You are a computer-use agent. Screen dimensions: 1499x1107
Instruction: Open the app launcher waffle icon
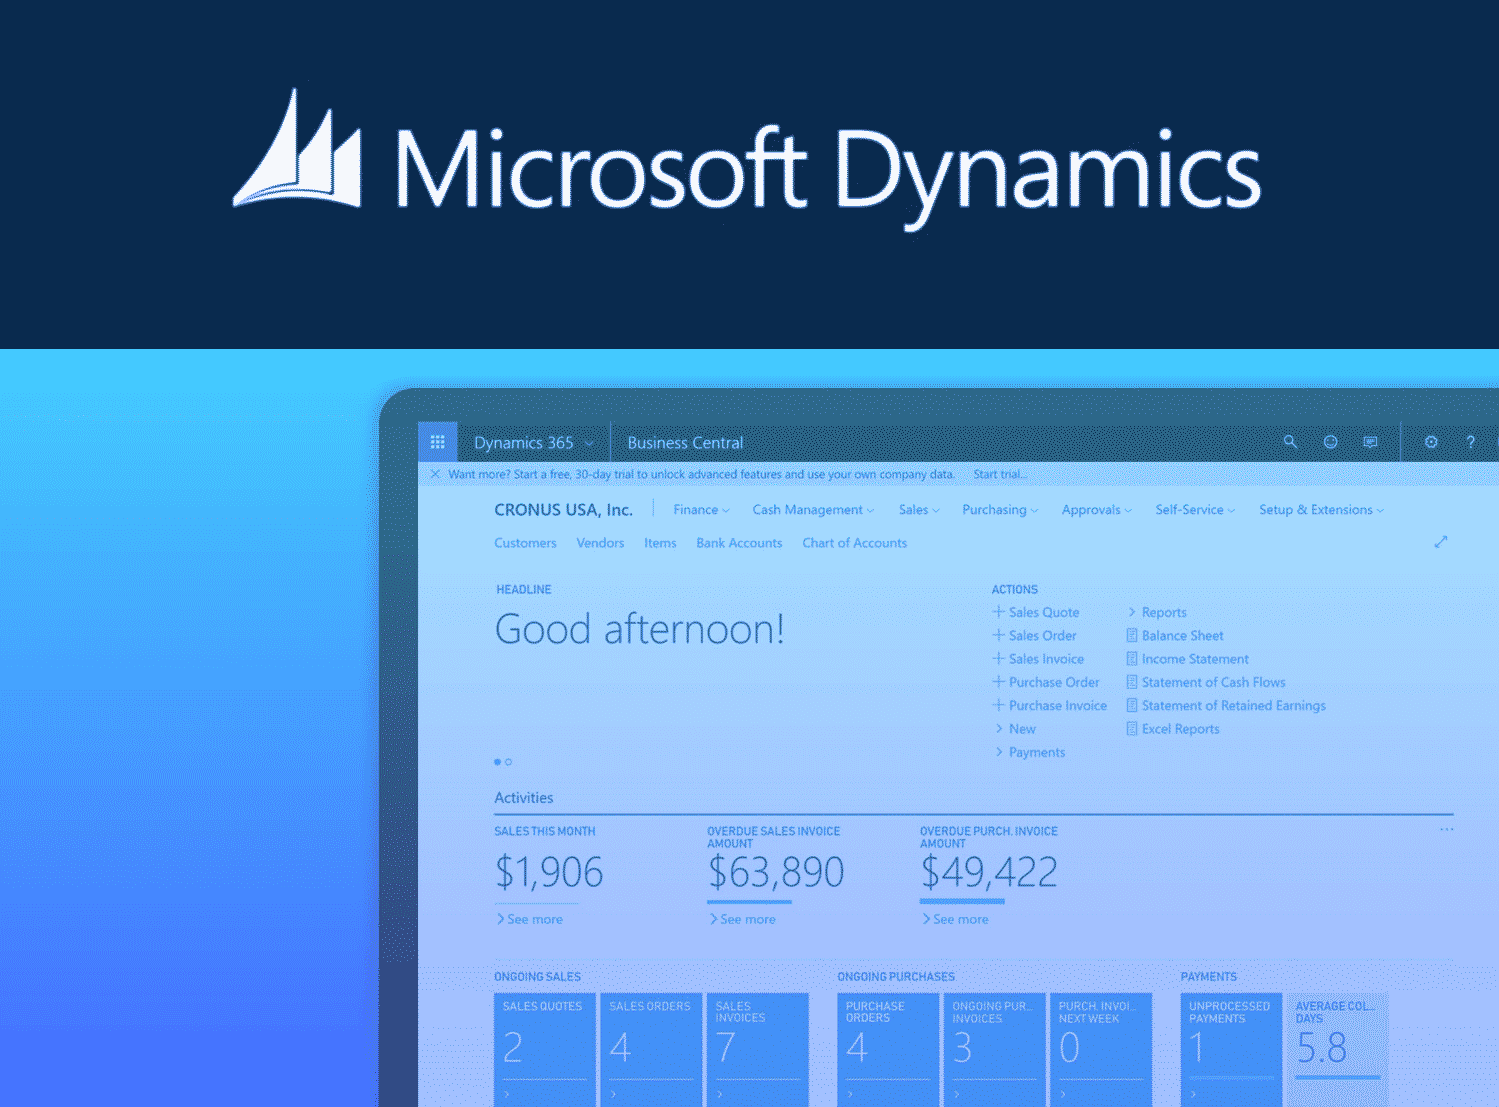coord(437,442)
